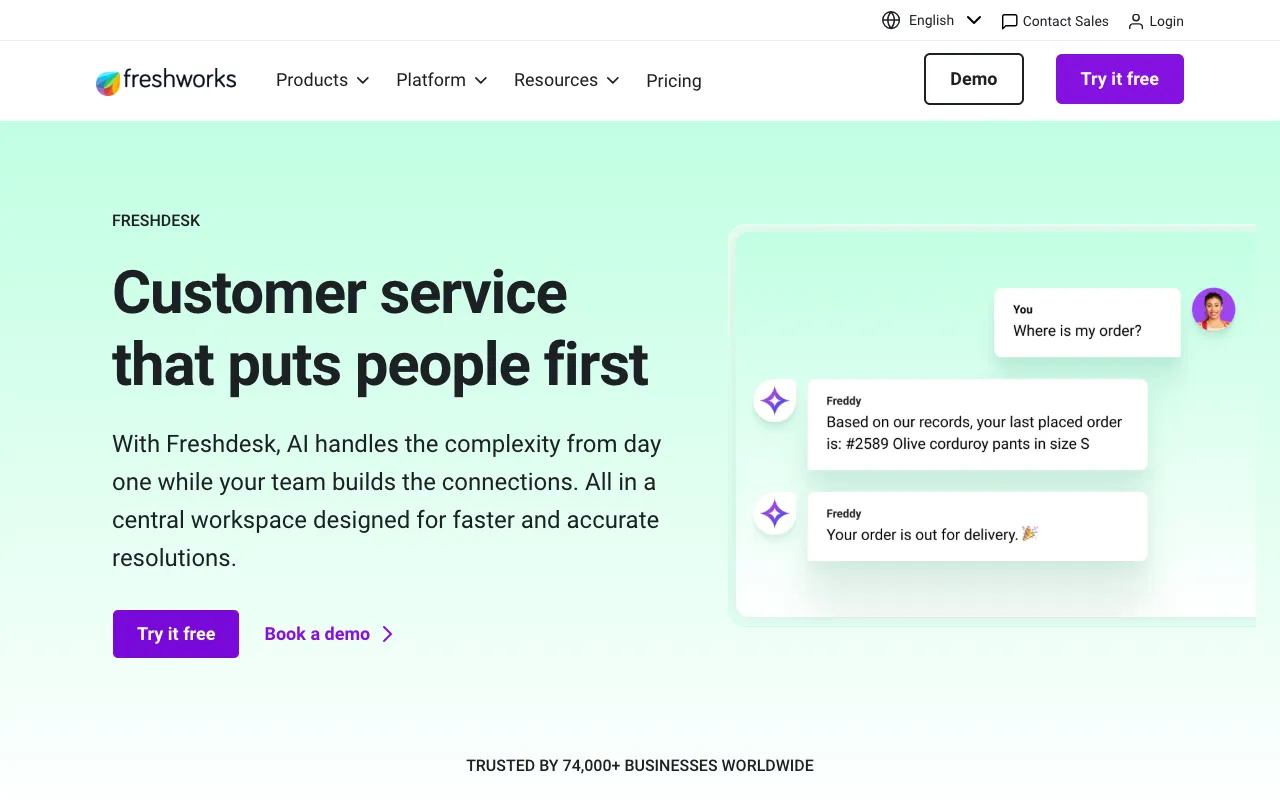Click the arrow chevron beside Book a demo

click(388, 634)
